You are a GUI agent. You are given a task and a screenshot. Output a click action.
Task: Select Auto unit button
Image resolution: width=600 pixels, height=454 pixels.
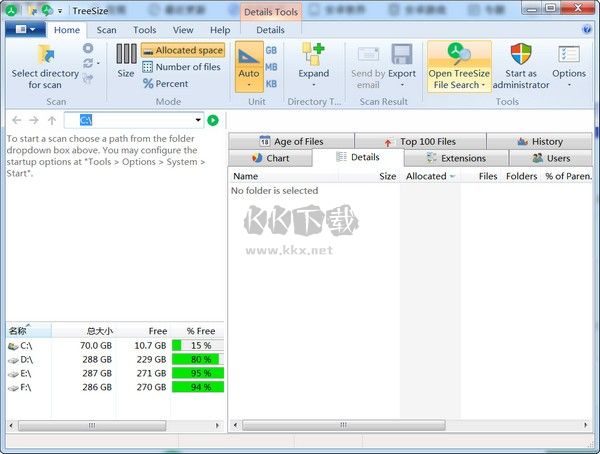pos(249,67)
